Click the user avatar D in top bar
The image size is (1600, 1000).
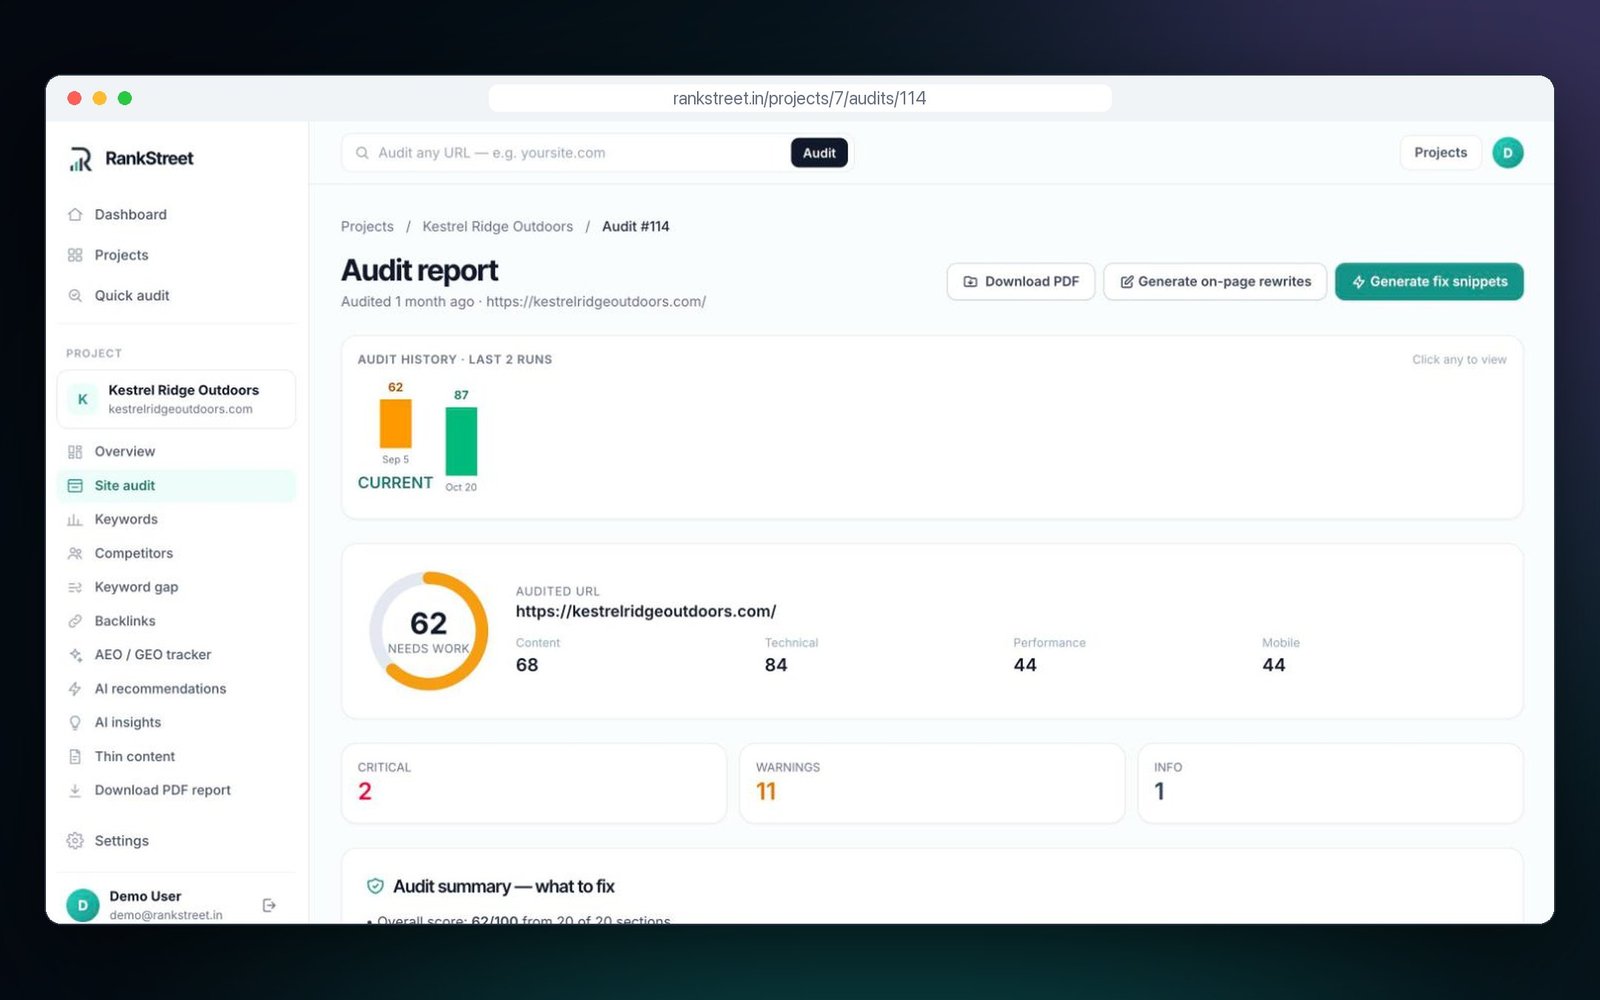1507,153
